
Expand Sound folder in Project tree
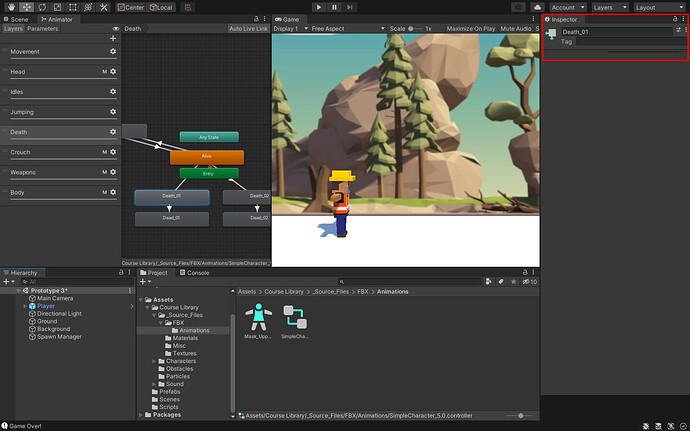point(154,384)
